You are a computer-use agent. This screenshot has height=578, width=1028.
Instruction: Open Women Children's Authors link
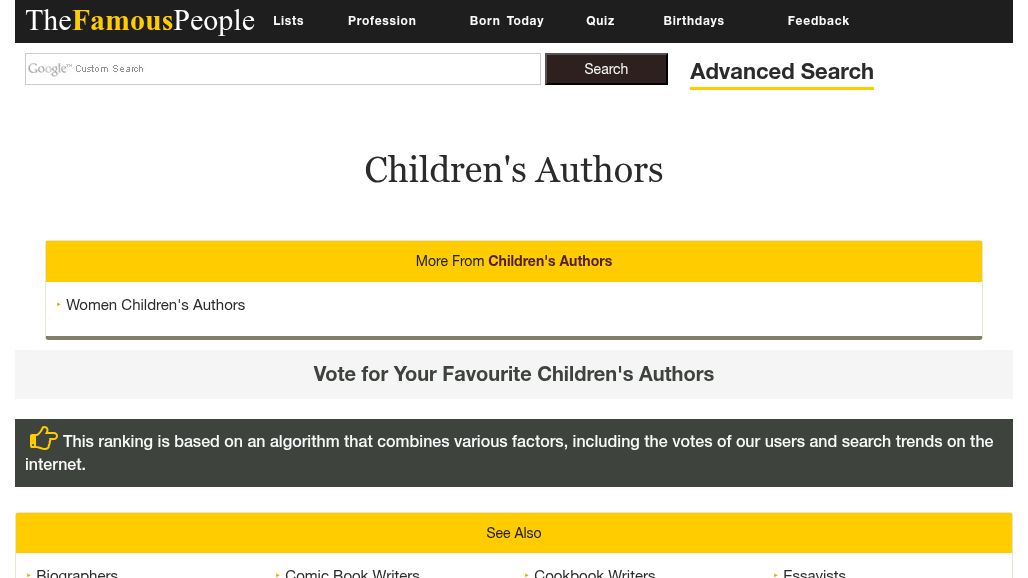tap(155, 305)
